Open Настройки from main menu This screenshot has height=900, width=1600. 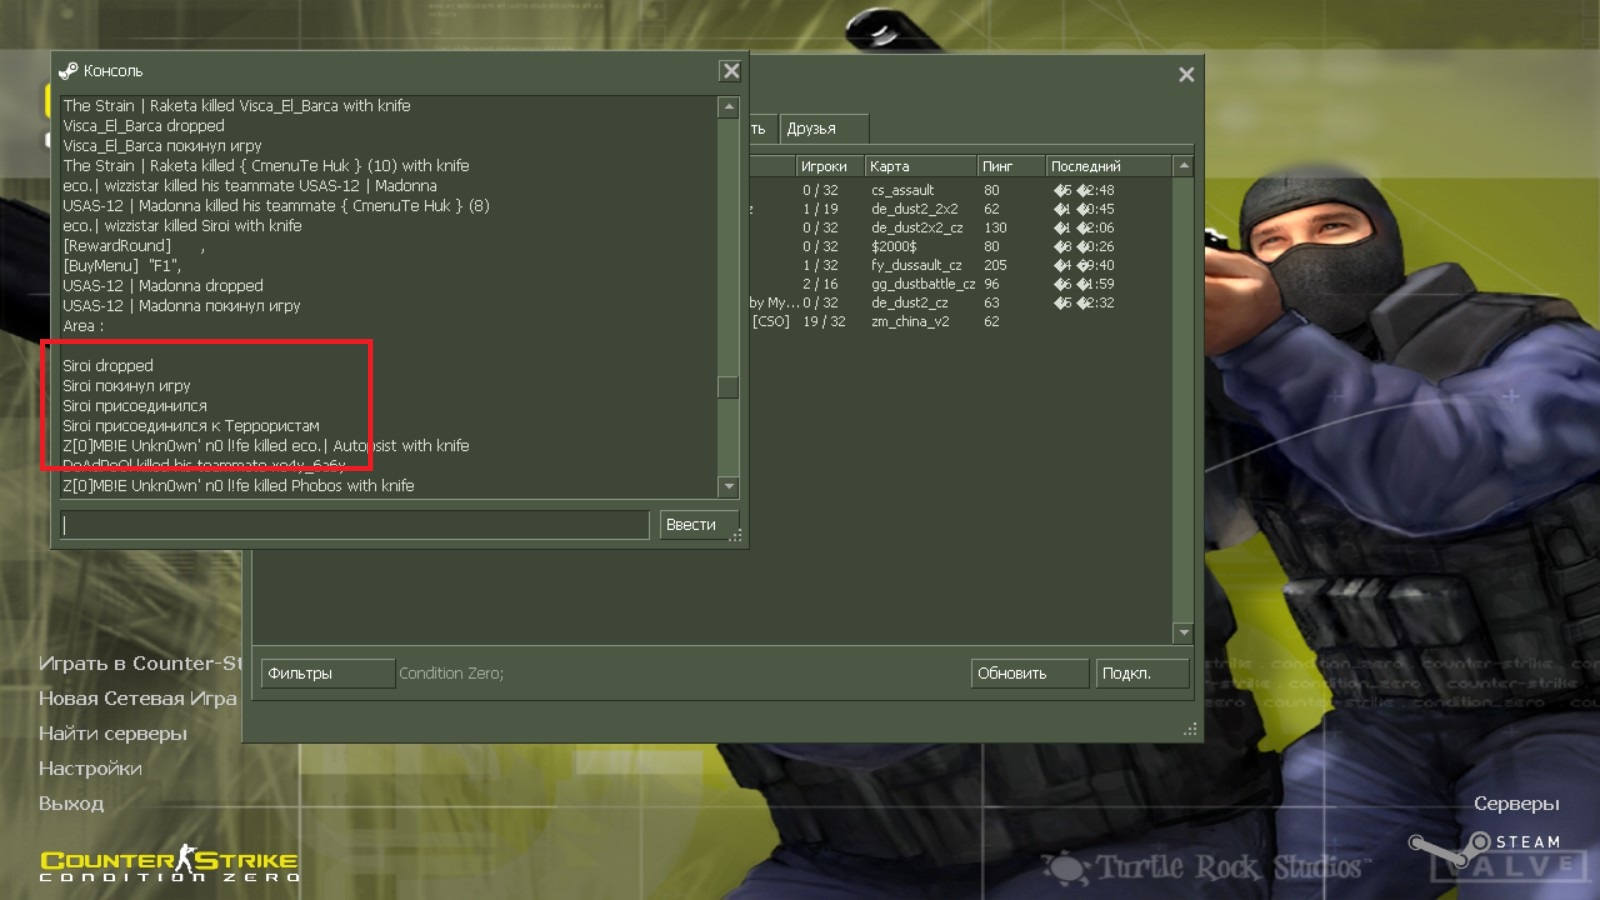click(90, 769)
